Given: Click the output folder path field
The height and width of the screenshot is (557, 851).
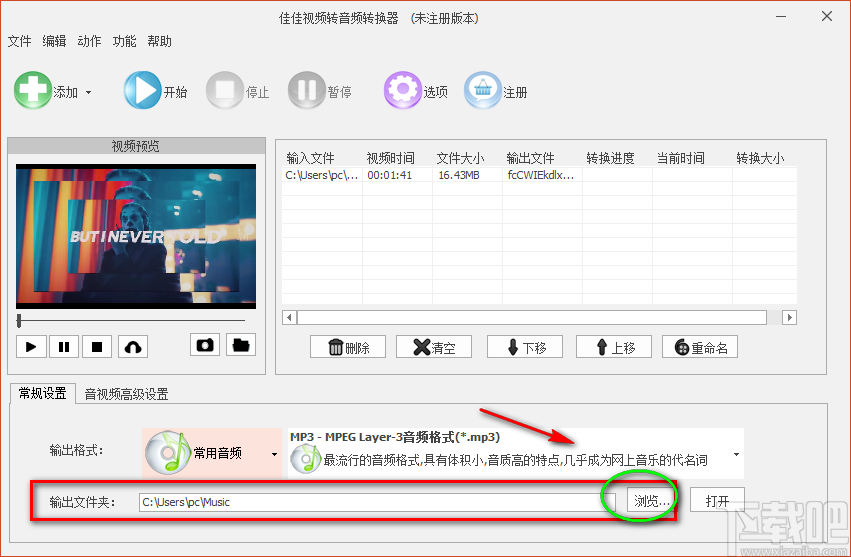Looking at the screenshot, I should coord(377,502).
